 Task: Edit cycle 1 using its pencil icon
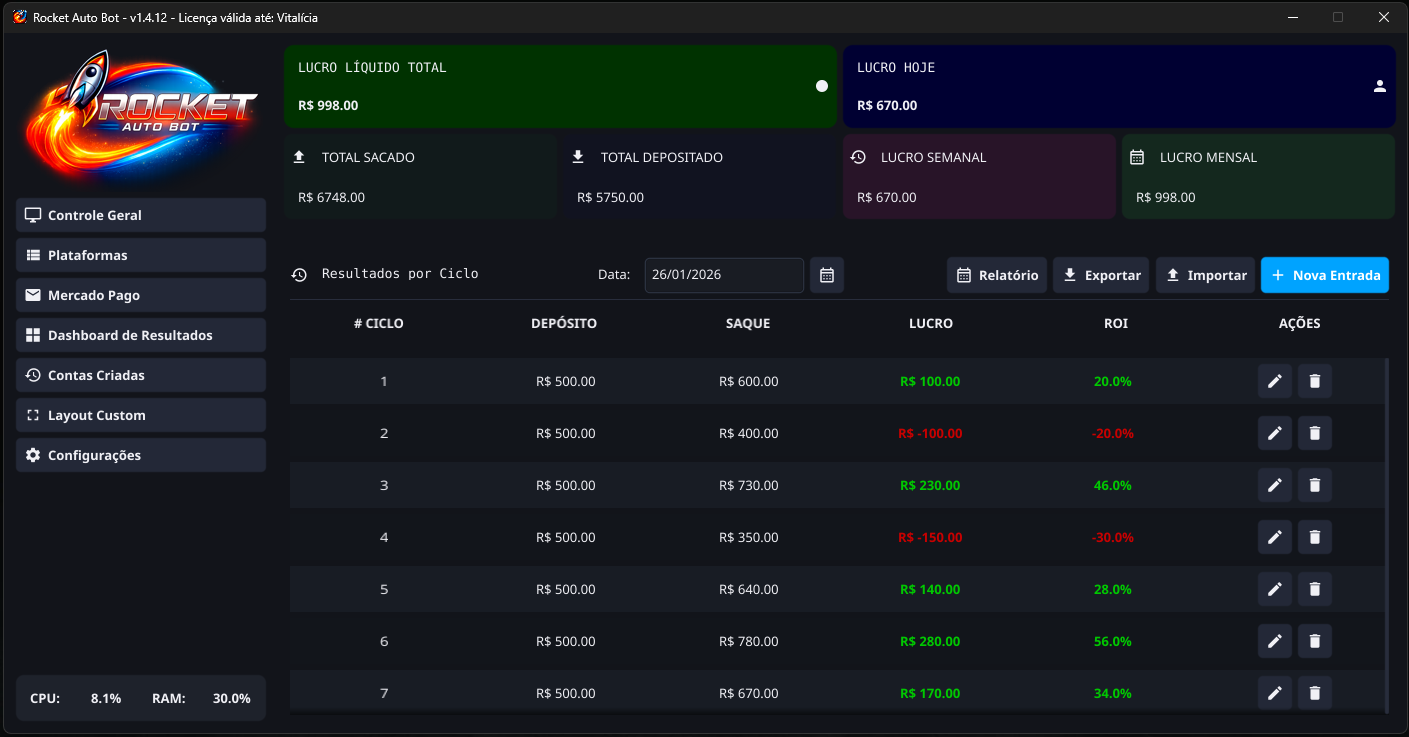pos(1274,381)
